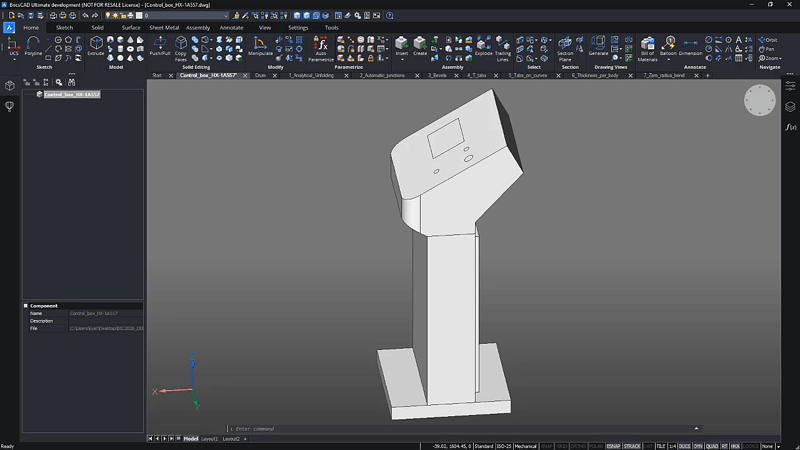This screenshot has width=800, height=450.
Task: Click the LookFrom navigation widget
Action: [x=760, y=100]
